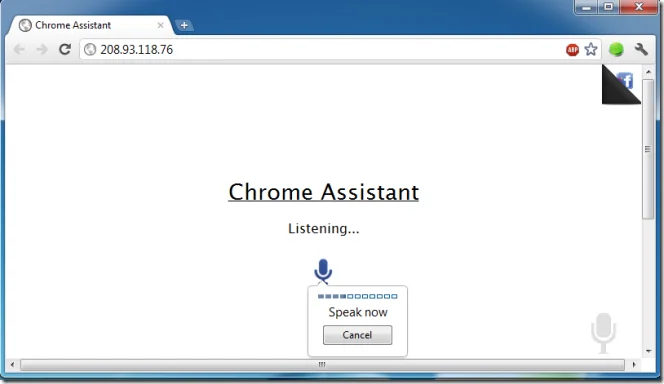Close the Chrome window
The width and height of the screenshot is (664, 384).
click(639, 7)
